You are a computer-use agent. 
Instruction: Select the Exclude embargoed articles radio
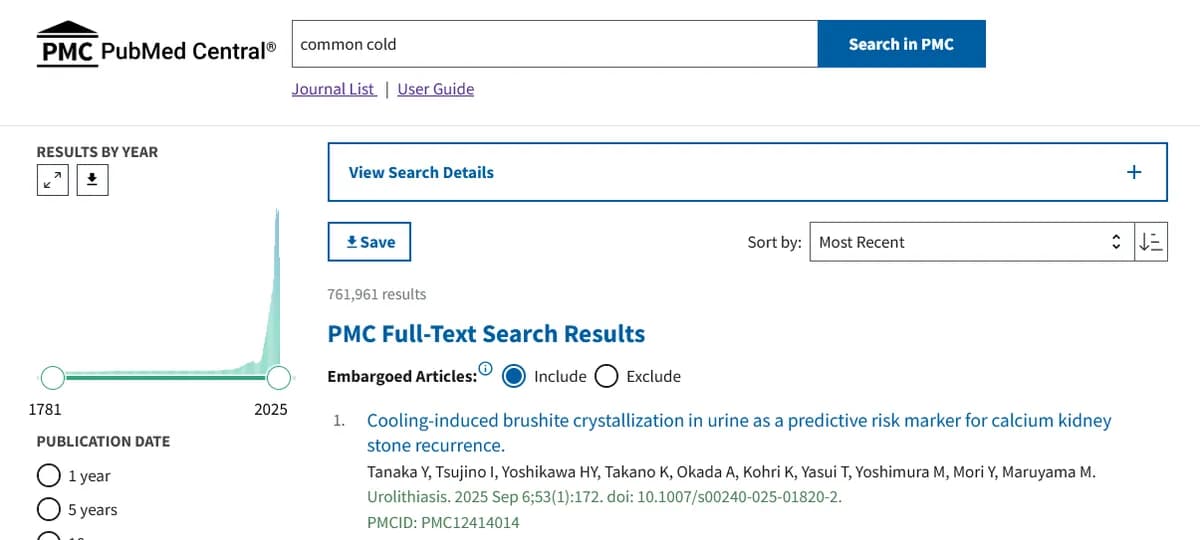(606, 376)
